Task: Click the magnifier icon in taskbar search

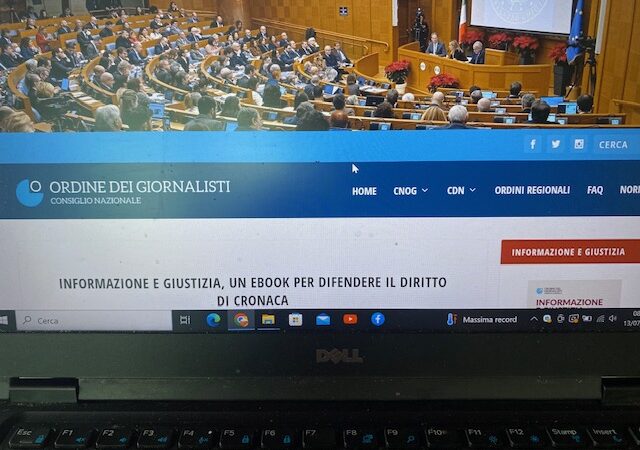Action: 27,320
